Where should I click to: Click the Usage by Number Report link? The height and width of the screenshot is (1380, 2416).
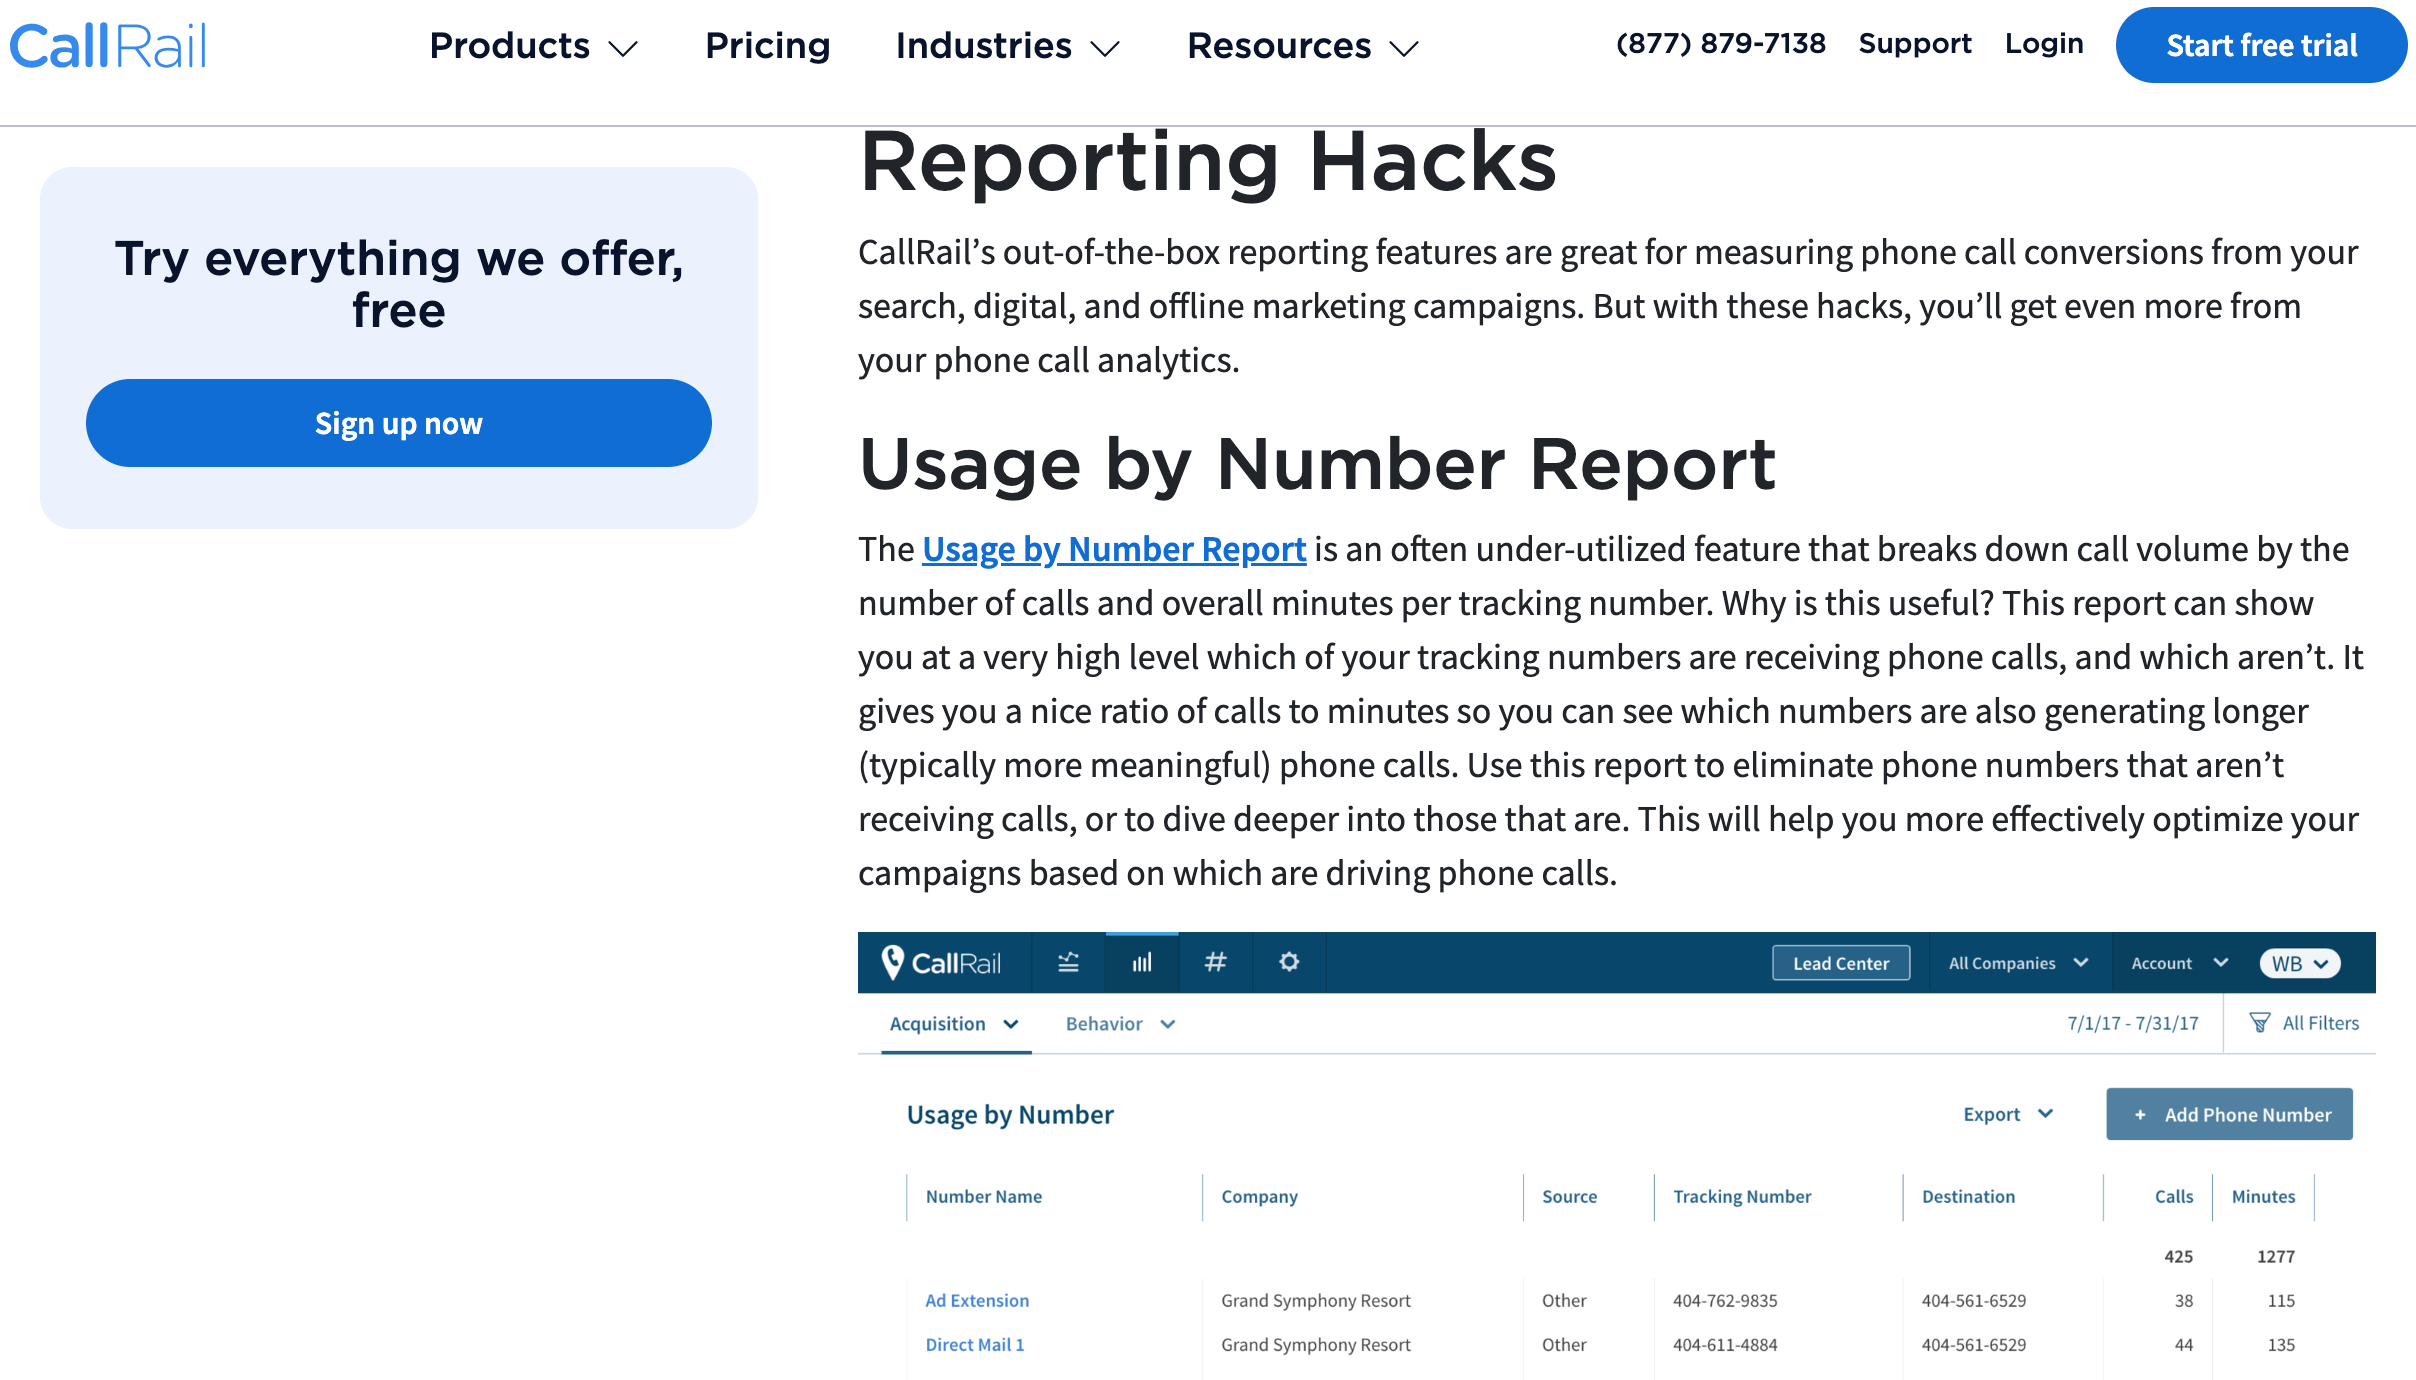tap(1115, 547)
